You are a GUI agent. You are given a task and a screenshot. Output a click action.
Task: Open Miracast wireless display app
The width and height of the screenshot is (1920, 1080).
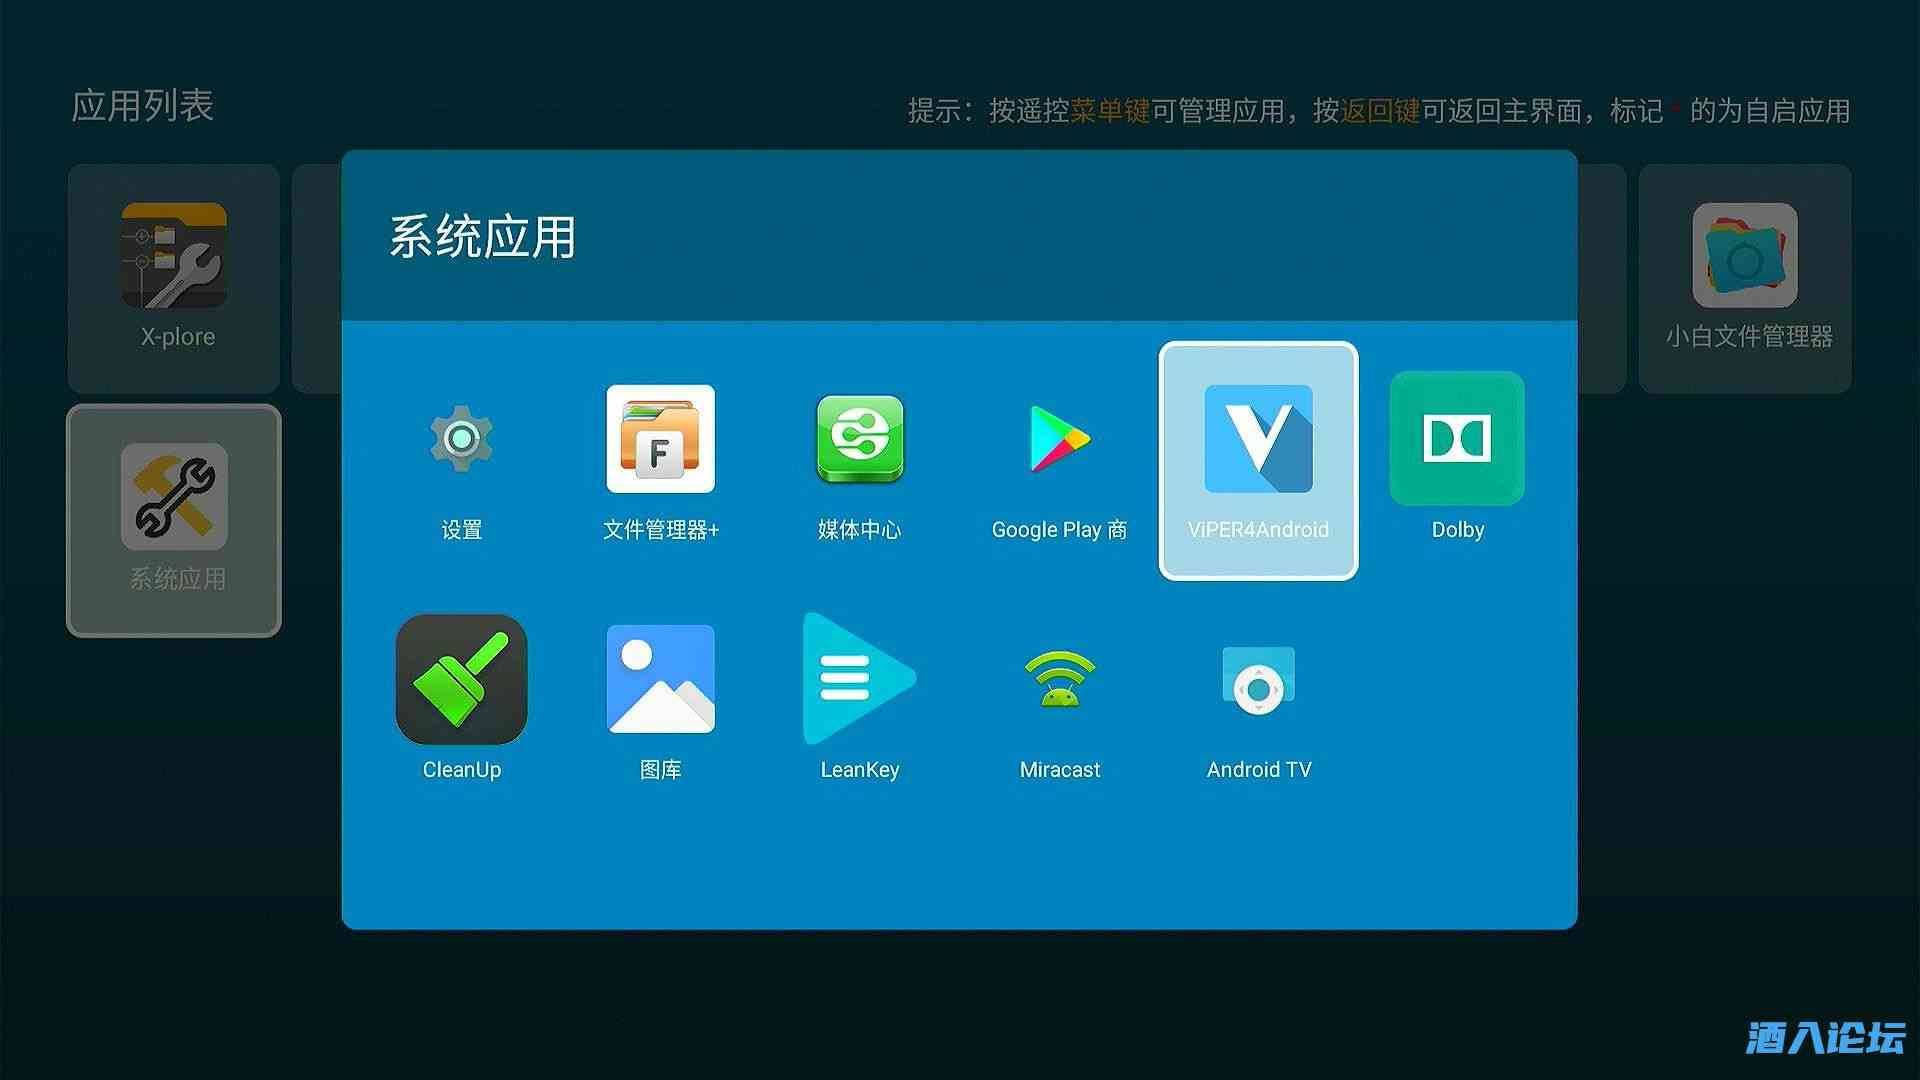point(1059,680)
